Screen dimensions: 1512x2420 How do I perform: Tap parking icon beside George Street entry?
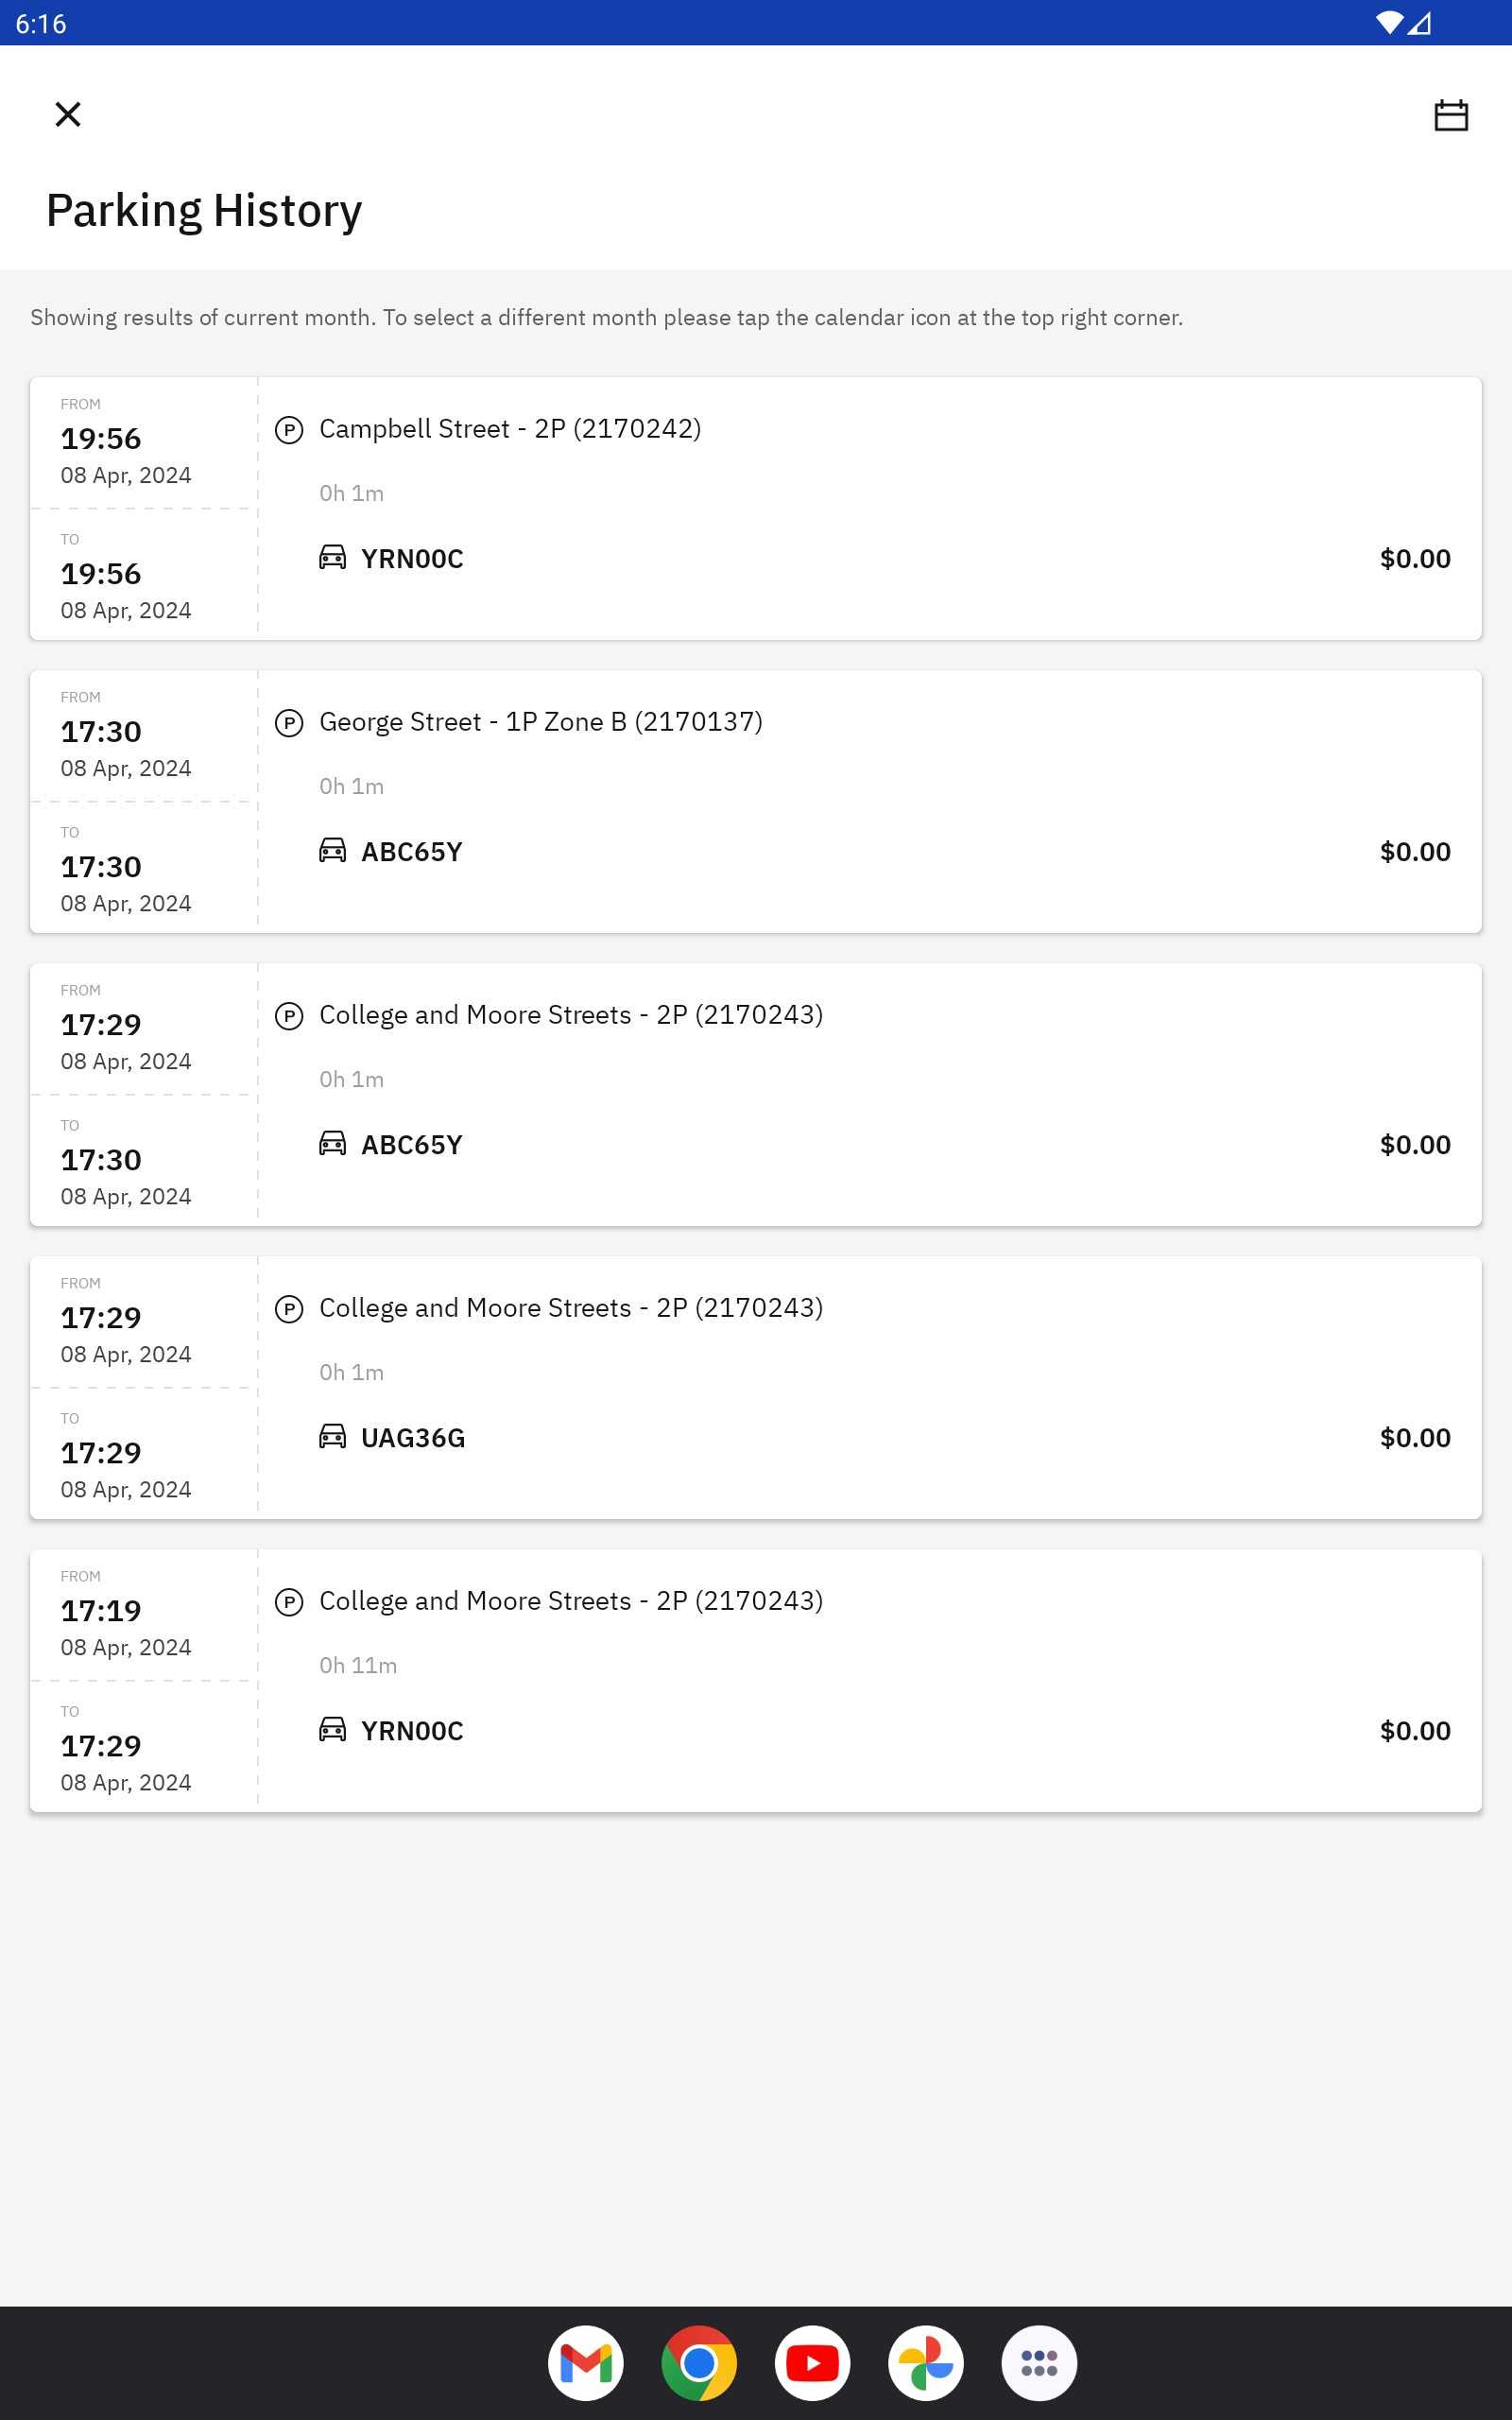click(289, 723)
